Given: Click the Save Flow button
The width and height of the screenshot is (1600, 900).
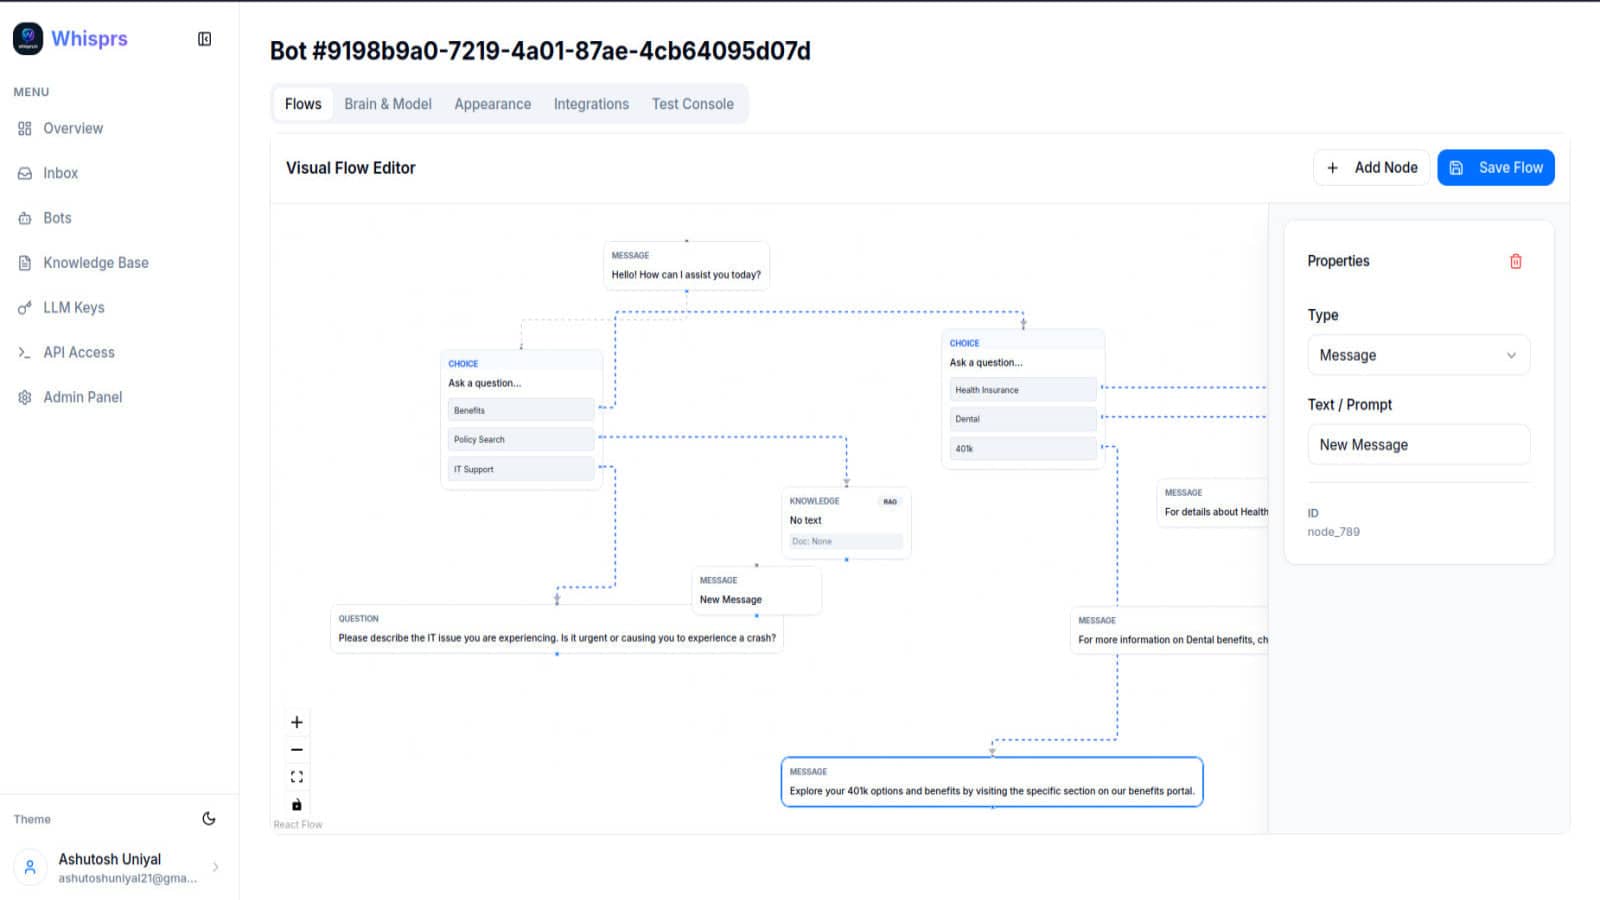Looking at the screenshot, I should [1496, 167].
